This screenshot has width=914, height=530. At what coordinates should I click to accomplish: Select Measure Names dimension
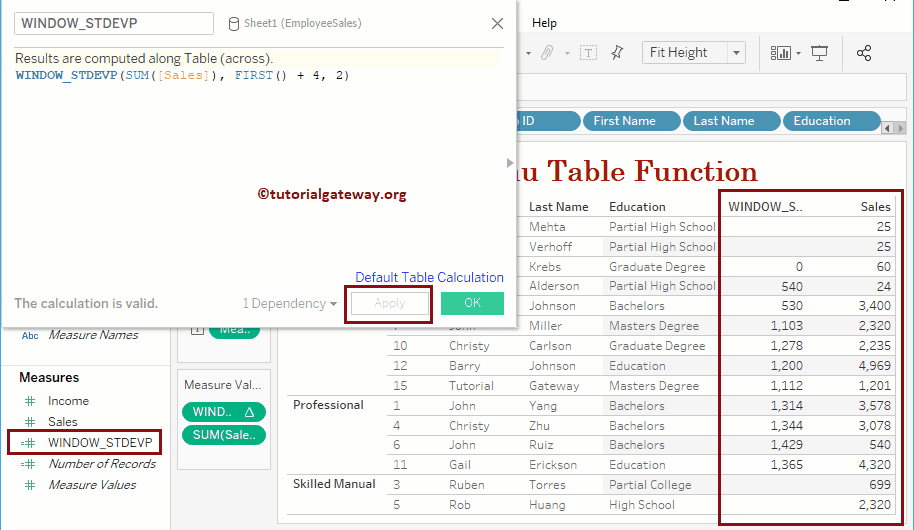[93, 335]
